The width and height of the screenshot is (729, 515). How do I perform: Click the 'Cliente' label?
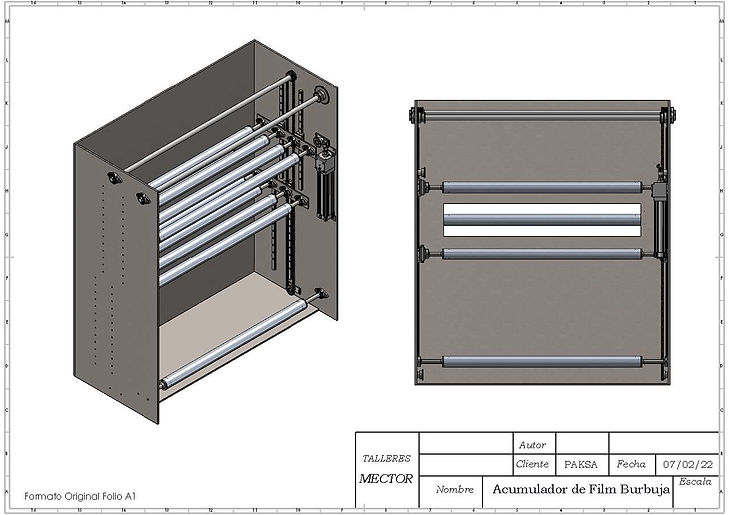[532, 464]
